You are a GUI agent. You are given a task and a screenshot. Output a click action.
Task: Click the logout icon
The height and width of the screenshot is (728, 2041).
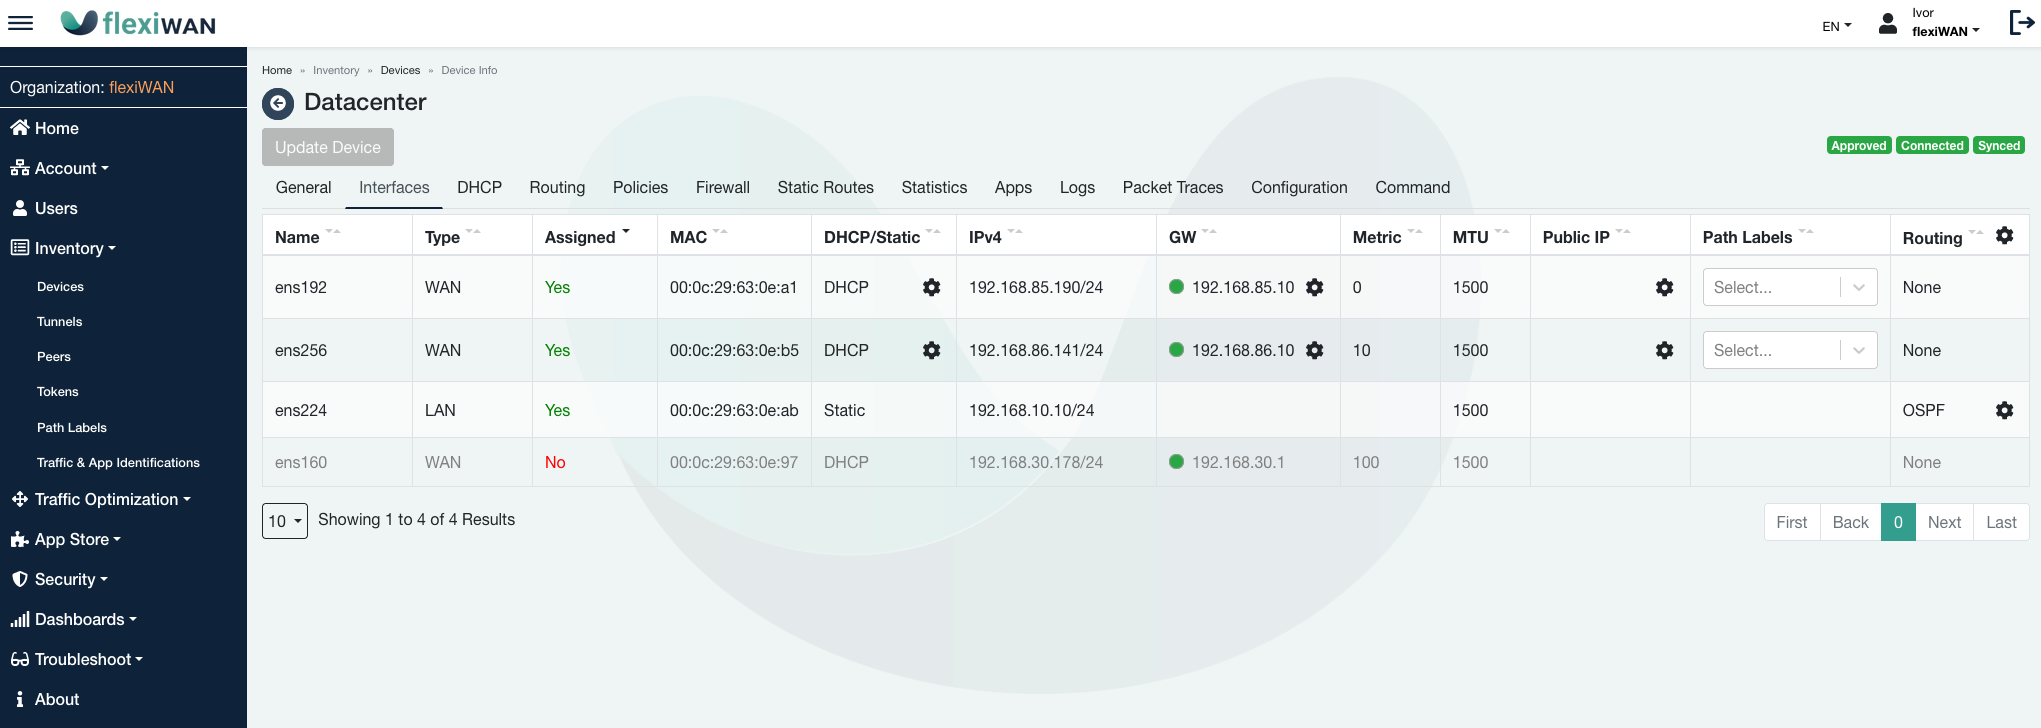click(x=2021, y=23)
